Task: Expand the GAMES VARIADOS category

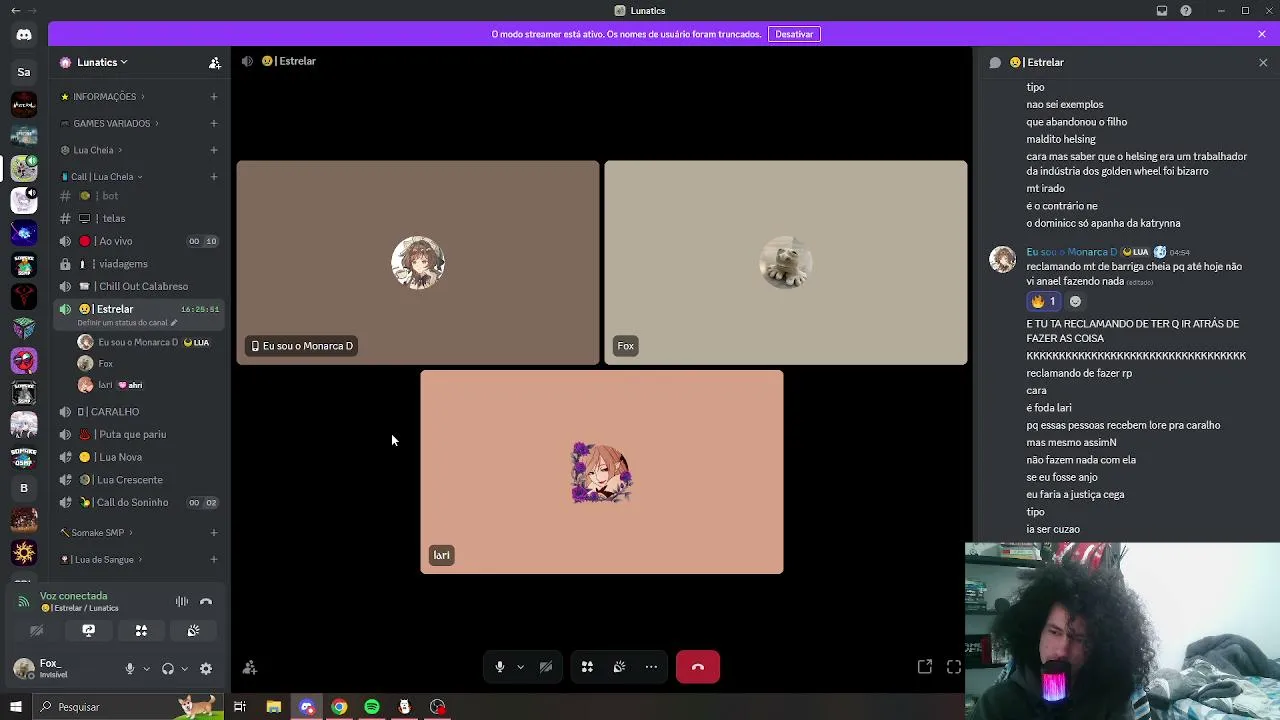Action: coord(111,123)
